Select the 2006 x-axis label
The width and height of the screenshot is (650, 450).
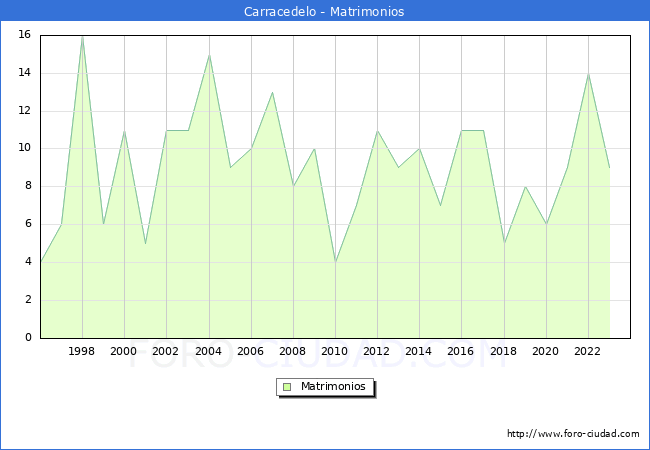(x=250, y=351)
